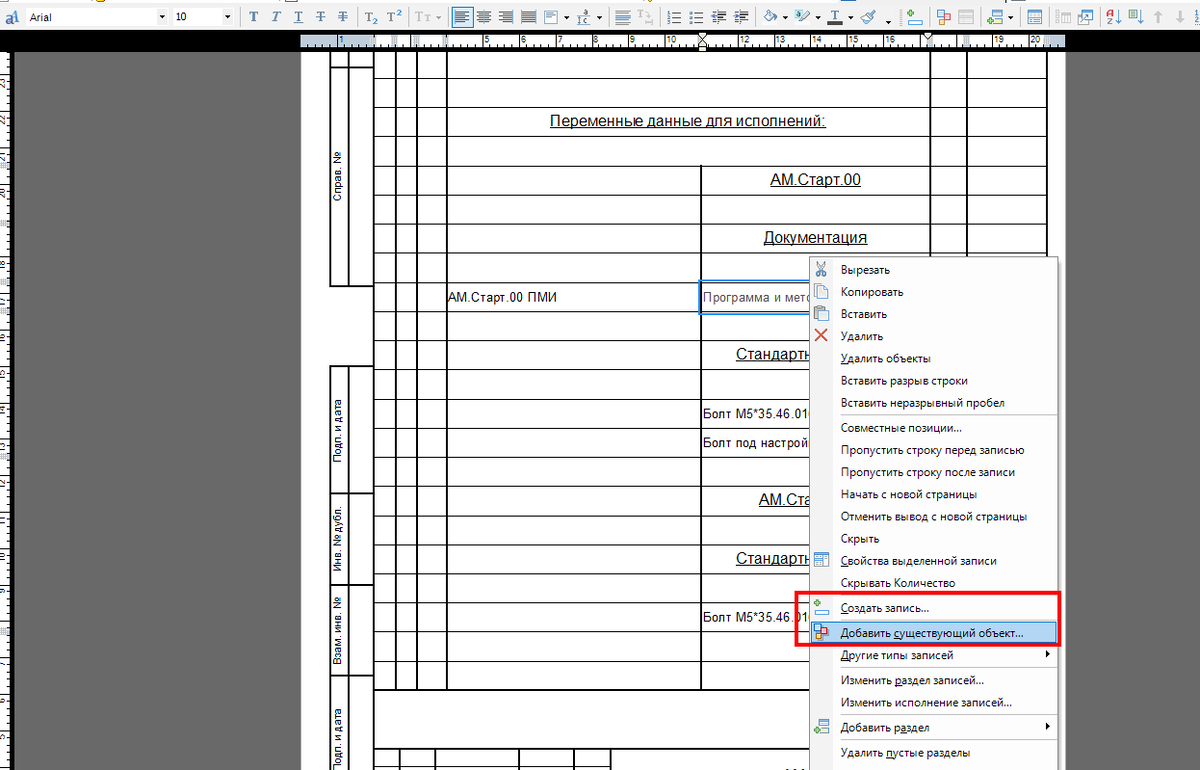Screen dimensions: 1200x770
Task: Click Переменные данные для исполнений heading
Action: [x=688, y=121]
